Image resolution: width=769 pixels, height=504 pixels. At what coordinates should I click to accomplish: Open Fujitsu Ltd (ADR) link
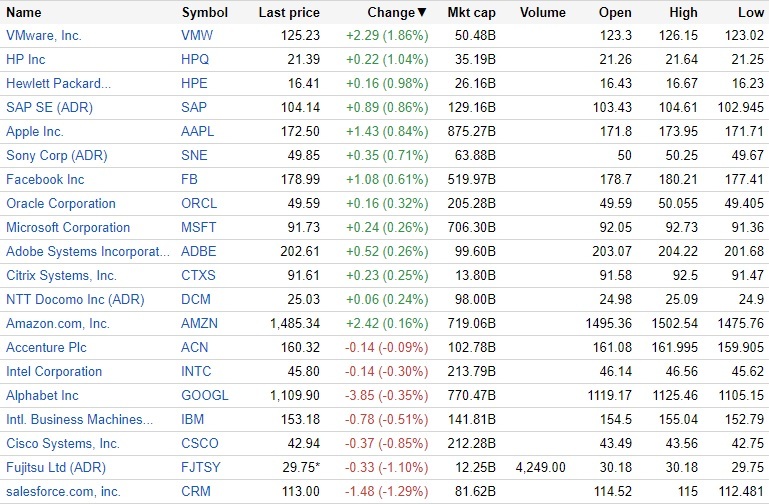tap(56, 467)
